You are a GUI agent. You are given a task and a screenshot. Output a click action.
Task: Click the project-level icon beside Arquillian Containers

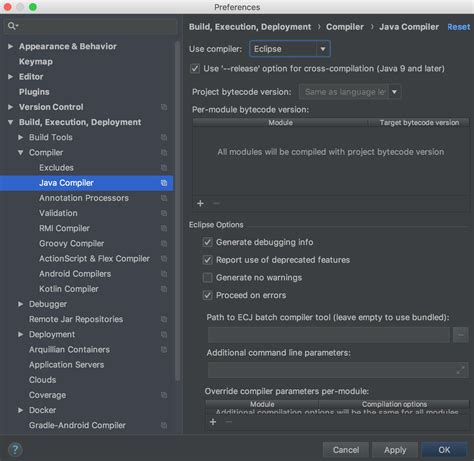point(164,350)
